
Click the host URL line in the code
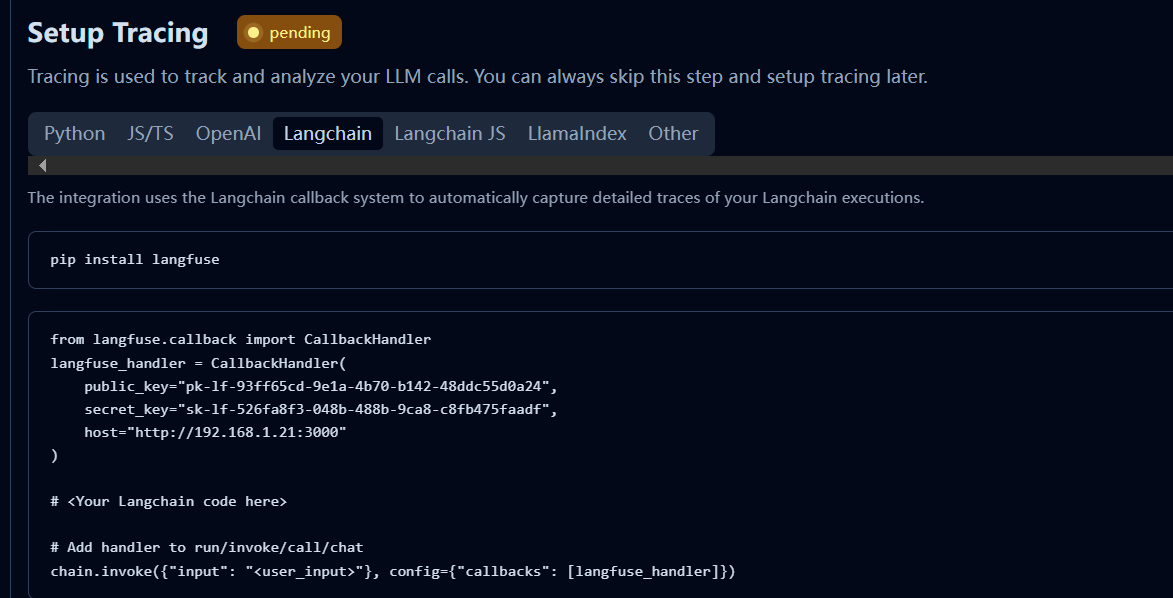pyautogui.click(x=215, y=432)
